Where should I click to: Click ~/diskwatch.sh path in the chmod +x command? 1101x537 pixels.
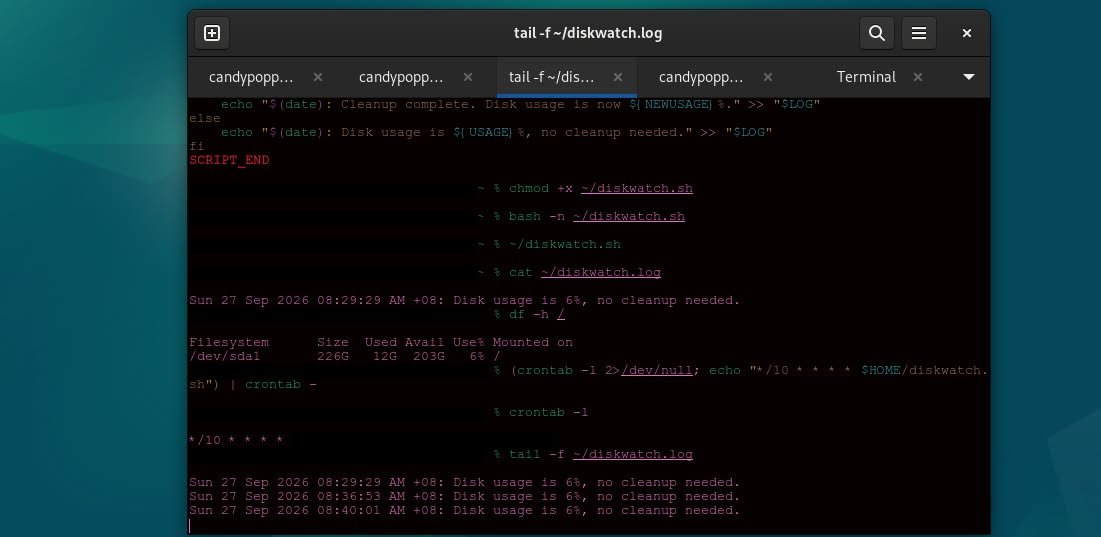pyautogui.click(x=637, y=188)
